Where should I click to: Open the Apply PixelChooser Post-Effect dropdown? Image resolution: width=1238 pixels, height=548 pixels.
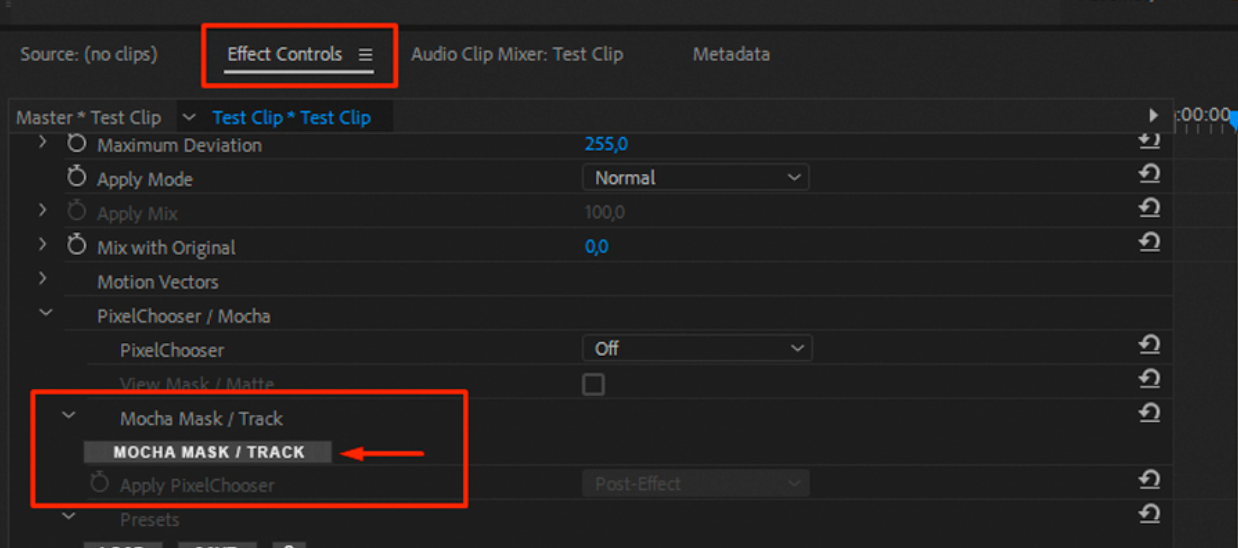click(x=696, y=484)
